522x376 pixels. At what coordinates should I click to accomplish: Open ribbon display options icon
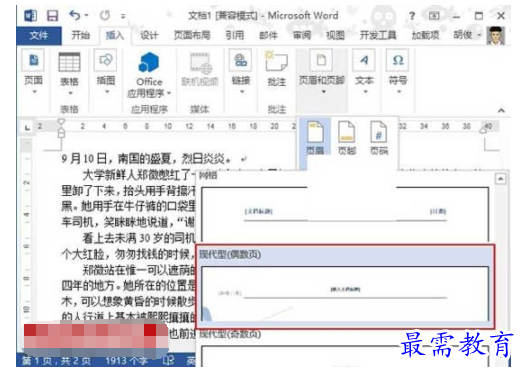click(434, 15)
